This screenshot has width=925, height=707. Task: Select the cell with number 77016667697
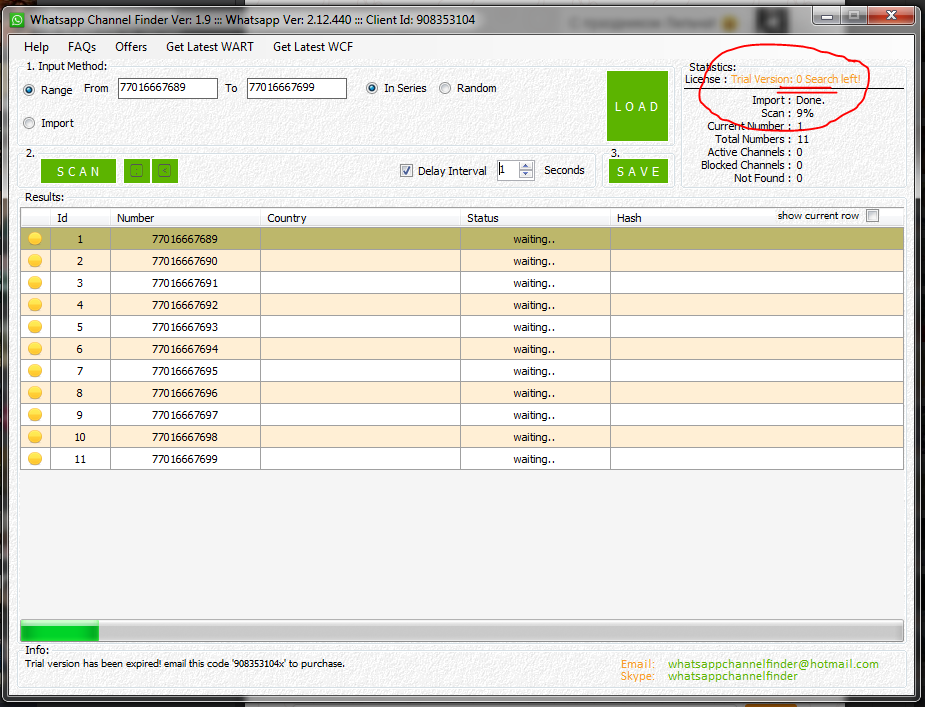[185, 415]
